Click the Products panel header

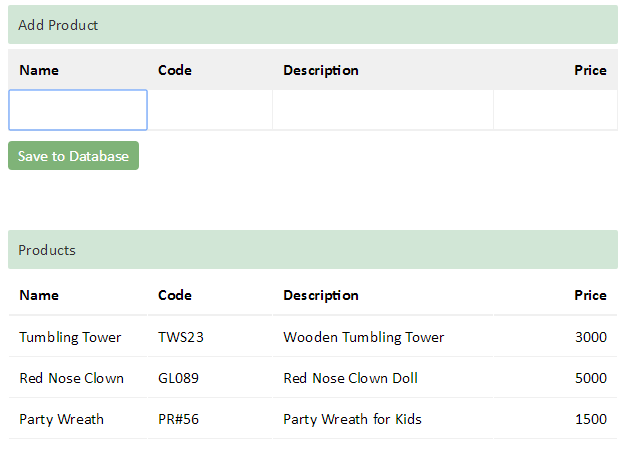coord(313,249)
